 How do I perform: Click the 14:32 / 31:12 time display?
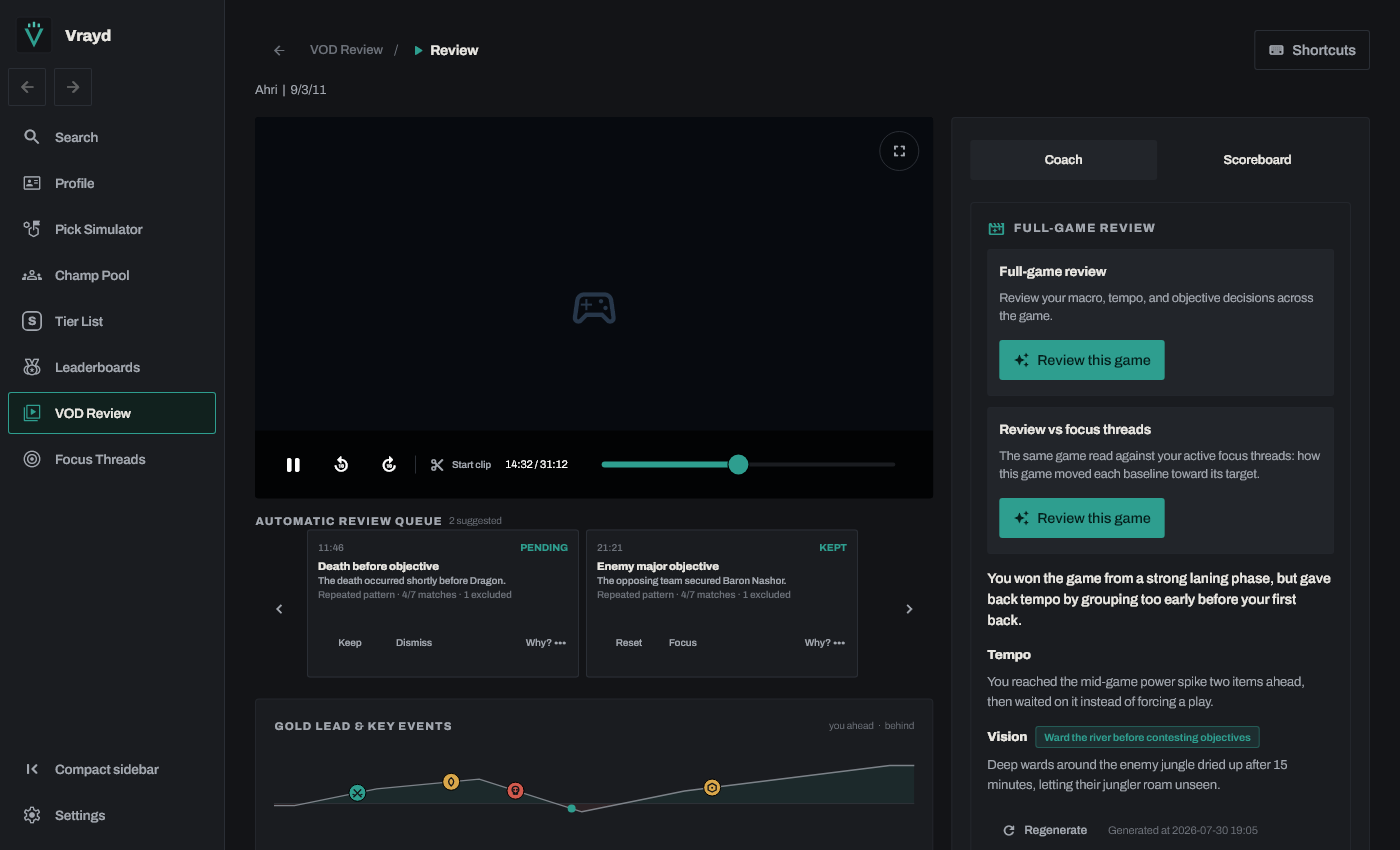(x=536, y=464)
